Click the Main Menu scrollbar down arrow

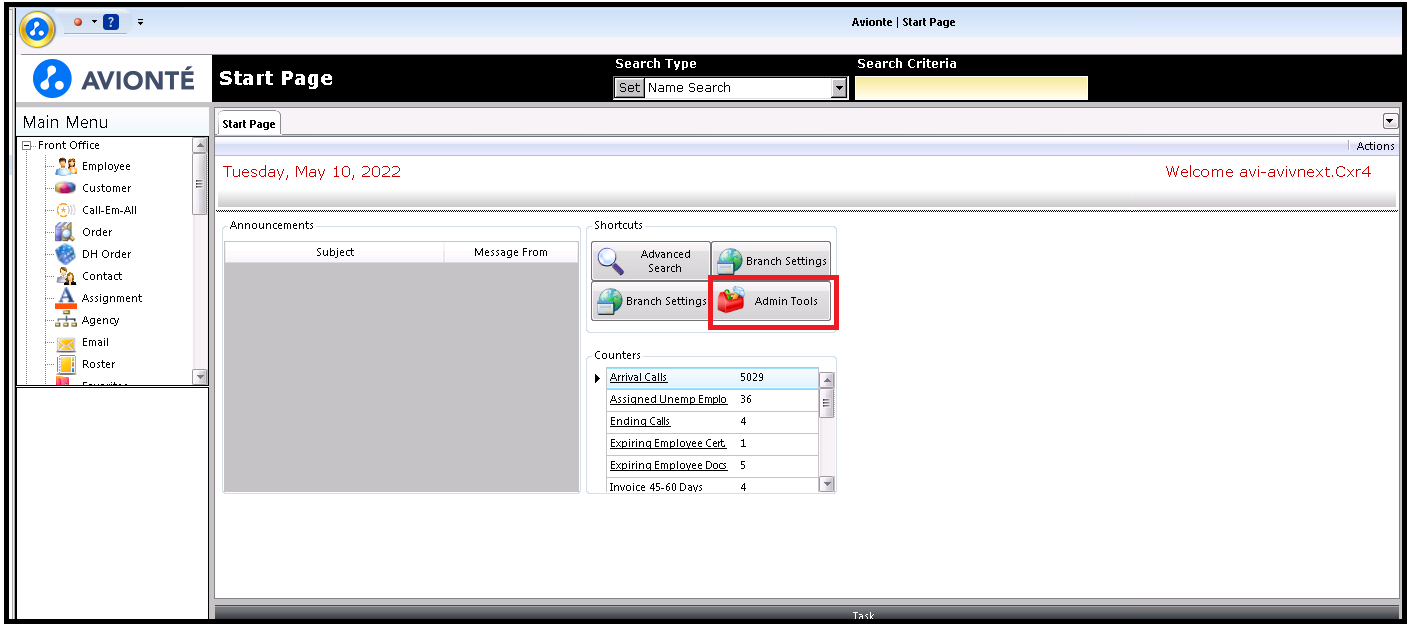coord(200,377)
